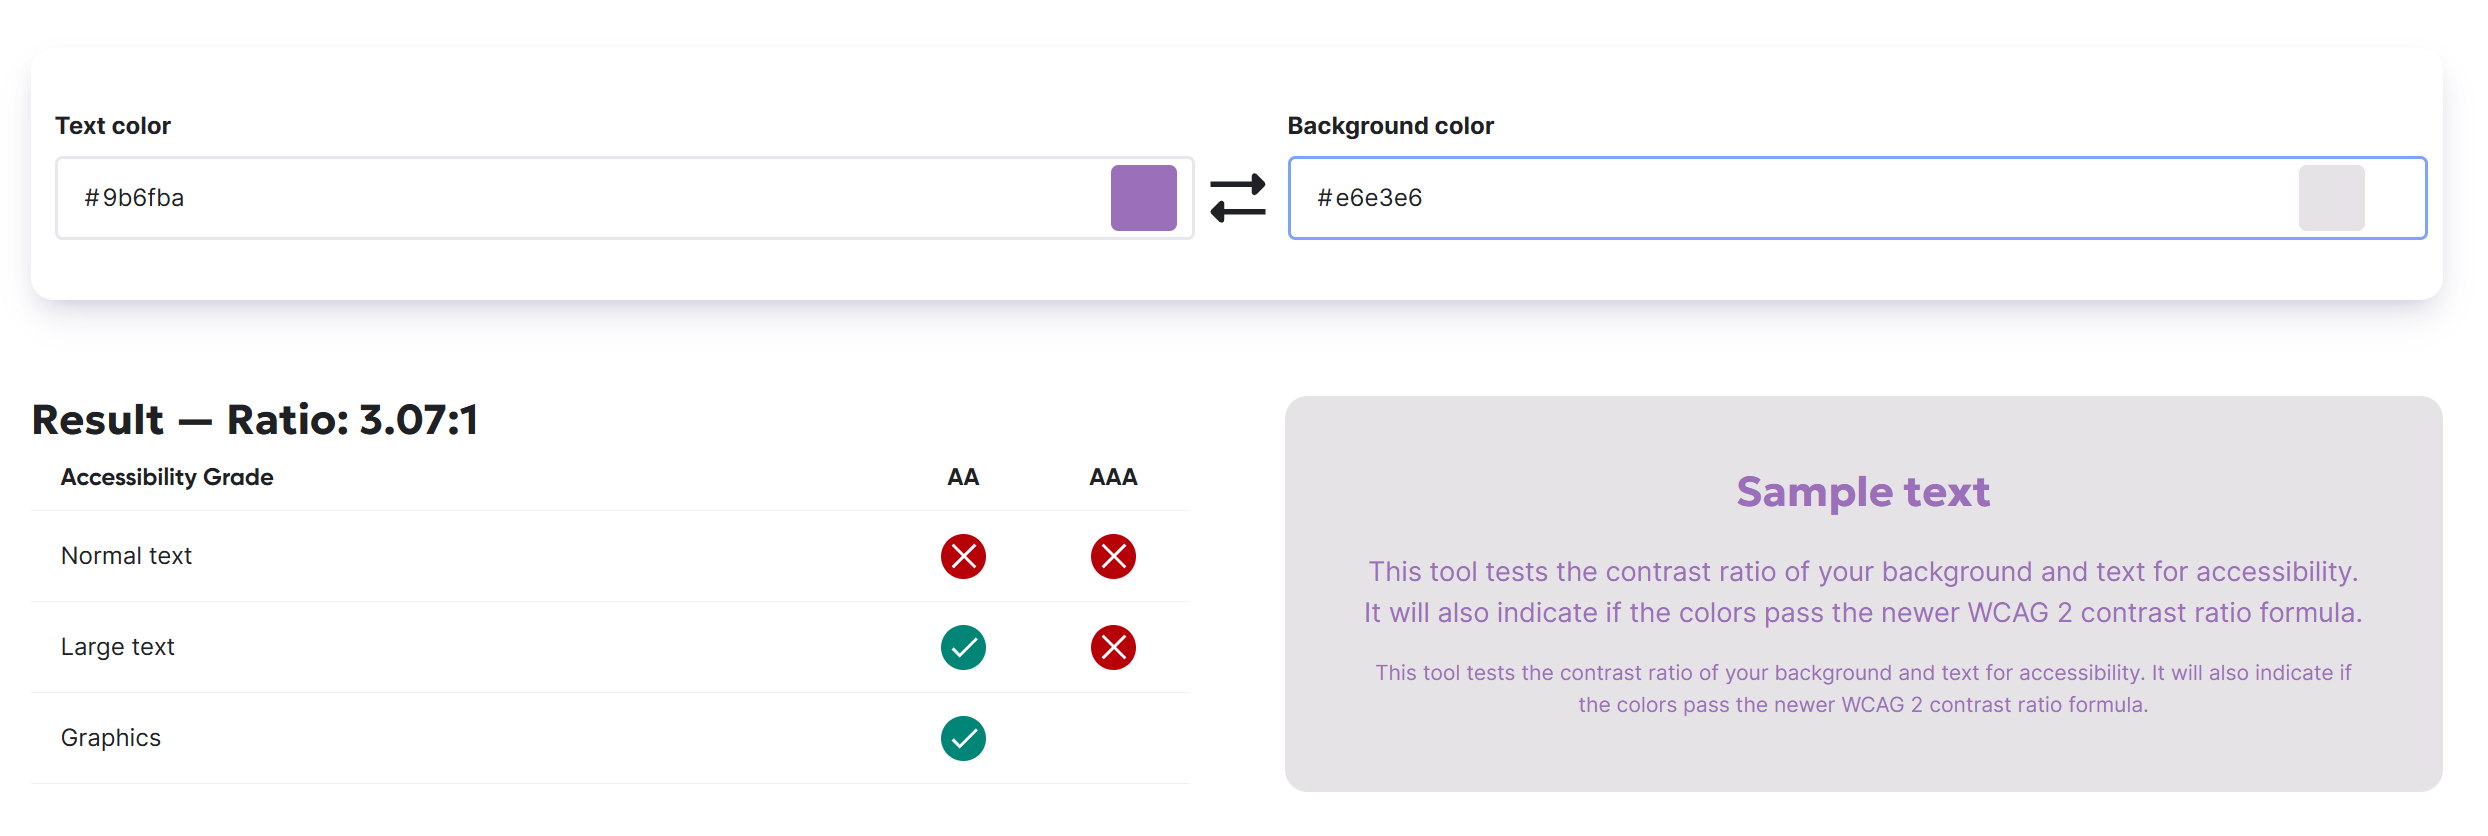The width and height of the screenshot is (2488, 836).
Task: Click the Large text row label
Action: point(118,647)
